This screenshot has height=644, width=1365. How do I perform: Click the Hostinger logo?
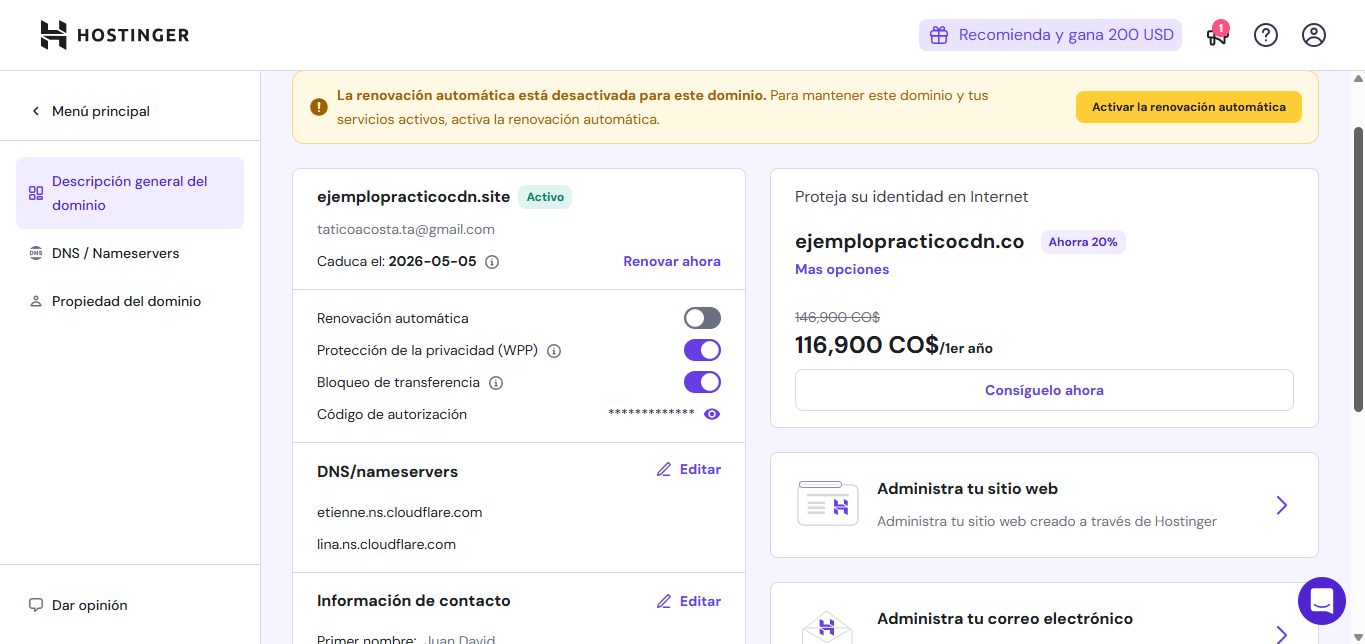115,35
